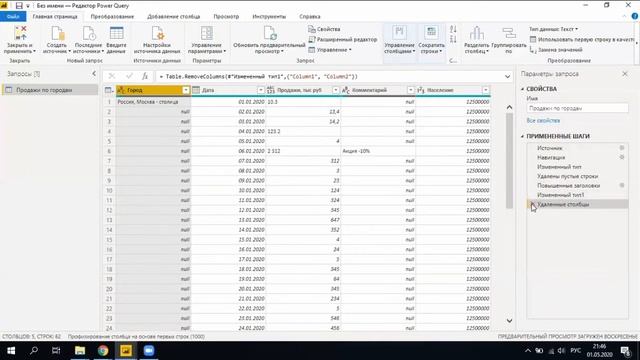The width and height of the screenshot is (640, 360).
Task: Click data type icon of Комментарий column
Action: 346,90
